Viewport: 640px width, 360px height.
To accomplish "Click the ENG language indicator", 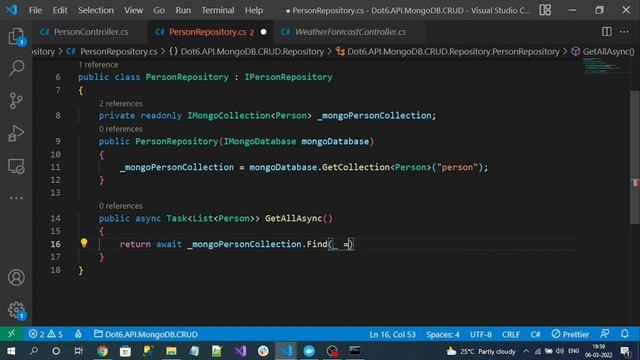I will [x=573, y=351].
